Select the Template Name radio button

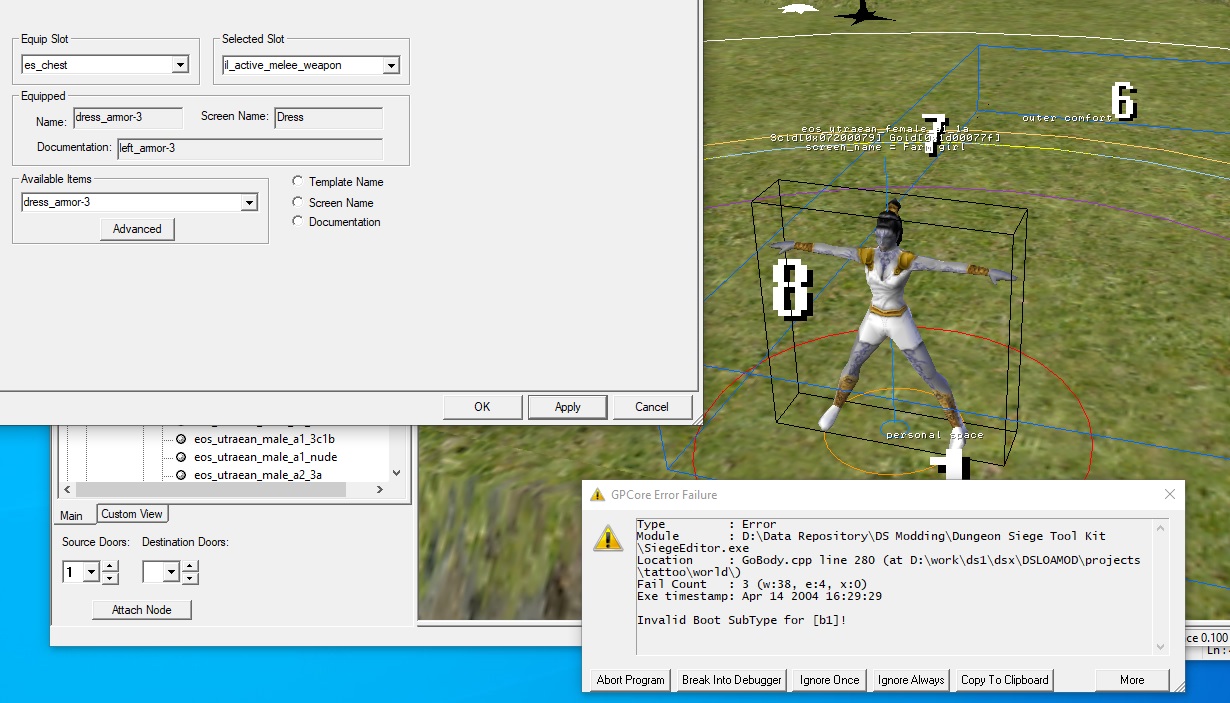298,182
